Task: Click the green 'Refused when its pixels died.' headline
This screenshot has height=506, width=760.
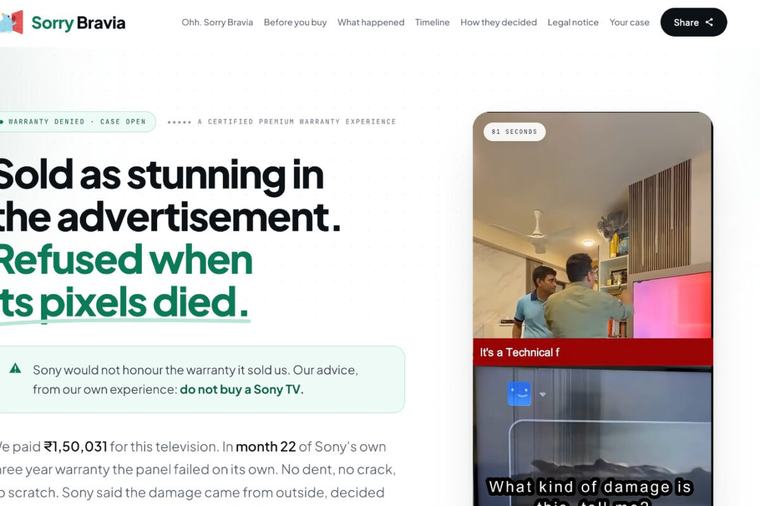Action: (x=125, y=281)
